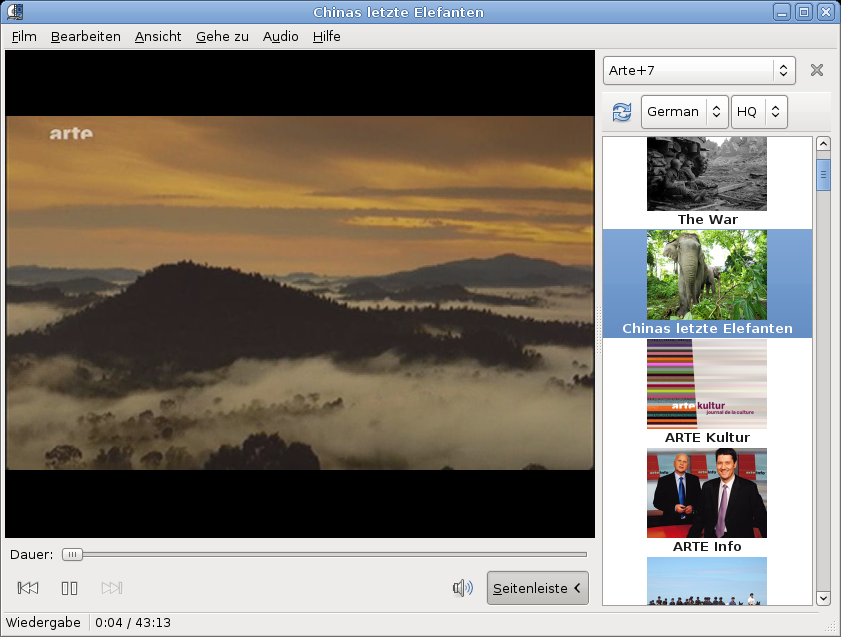Select The War video thumbnail
This screenshot has height=637, width=841.
(707, 174)
